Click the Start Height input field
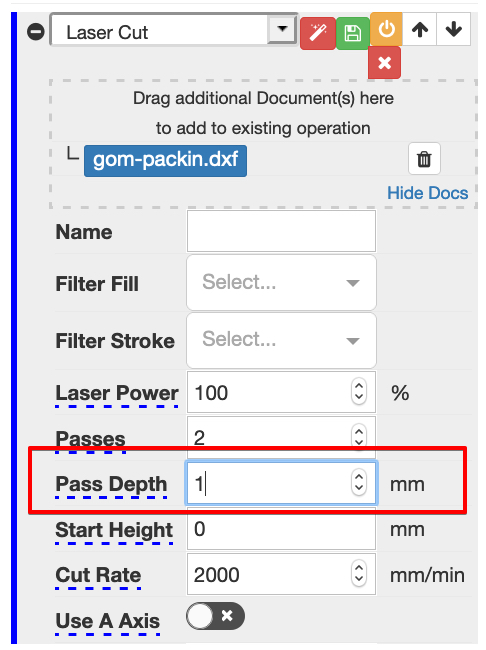The height and width of the screenshot is (650, 486). click(x=282, y=529)
